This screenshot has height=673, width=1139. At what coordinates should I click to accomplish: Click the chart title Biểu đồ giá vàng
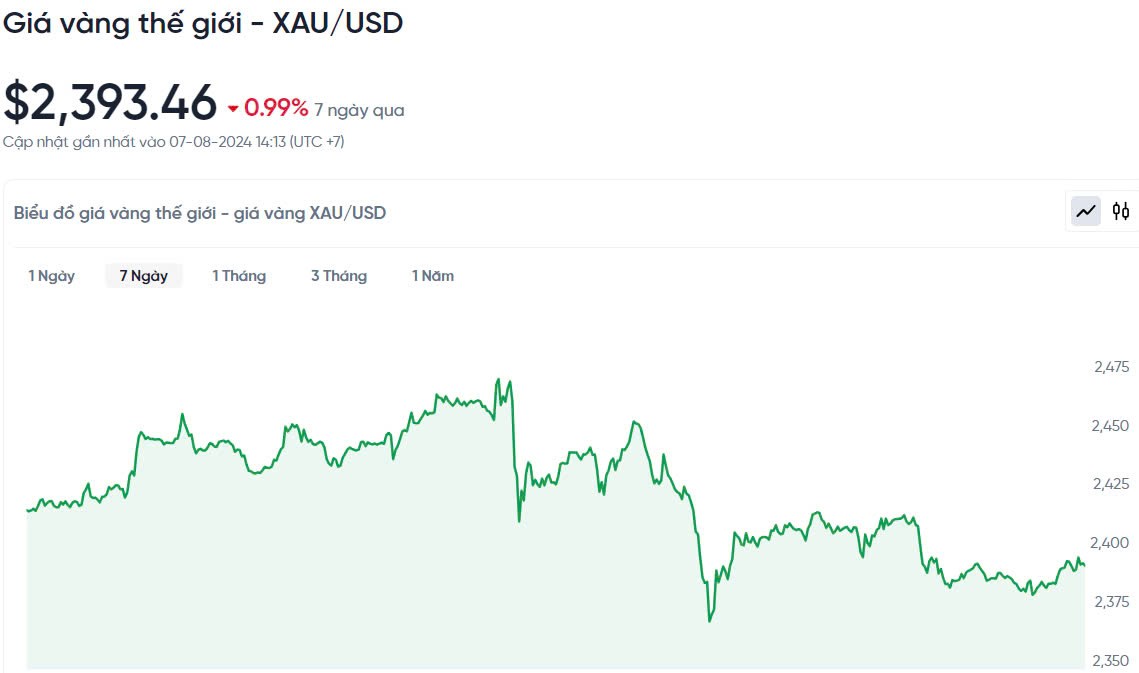(x=200, y=213)
